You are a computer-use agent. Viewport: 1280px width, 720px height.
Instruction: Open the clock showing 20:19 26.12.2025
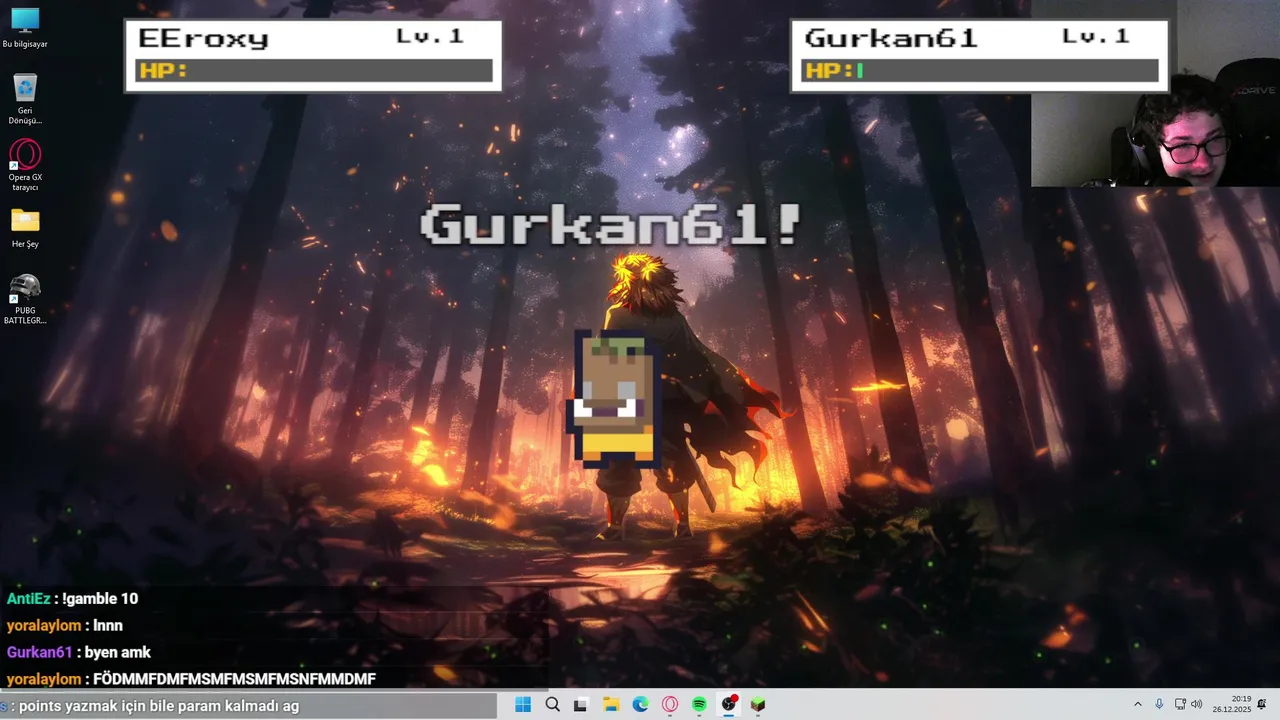pos(1232,705)
